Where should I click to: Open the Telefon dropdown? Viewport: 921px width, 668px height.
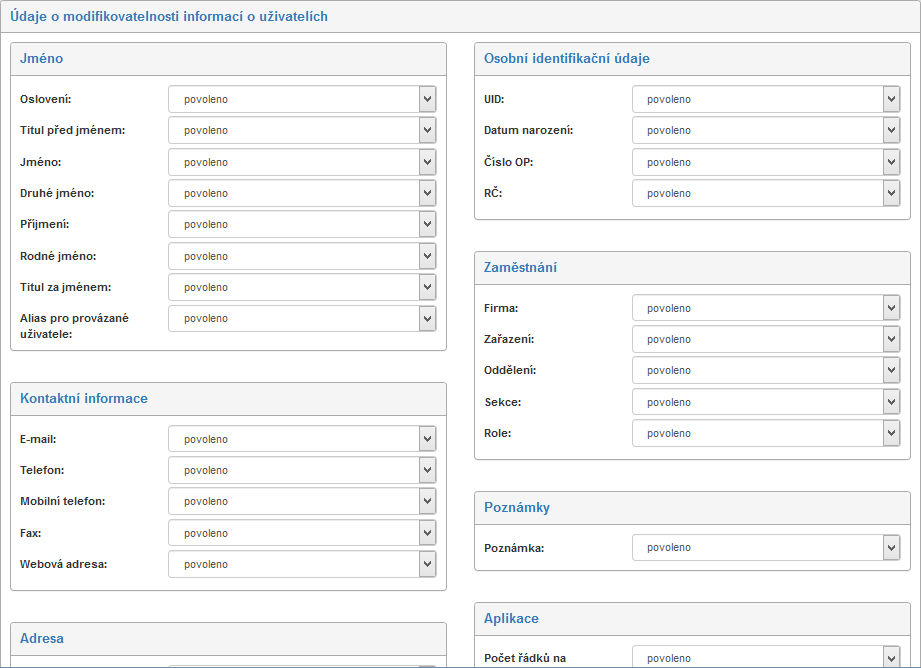tap(302, 470)
